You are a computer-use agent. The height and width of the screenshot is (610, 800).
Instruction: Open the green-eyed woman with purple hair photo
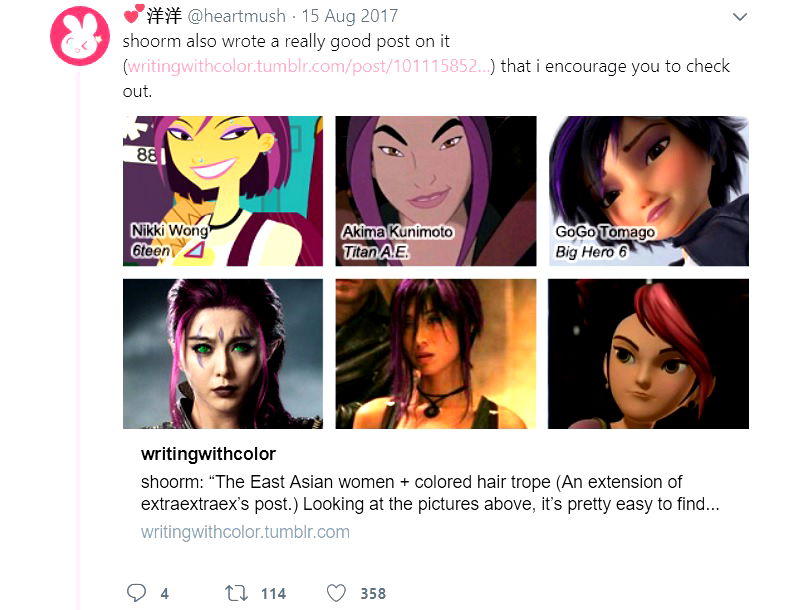point(223,353)
